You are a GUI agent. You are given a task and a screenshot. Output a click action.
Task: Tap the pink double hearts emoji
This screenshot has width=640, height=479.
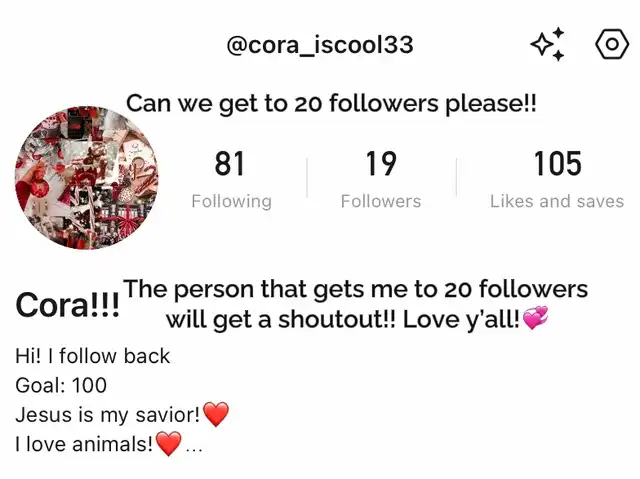click(535, 318)
